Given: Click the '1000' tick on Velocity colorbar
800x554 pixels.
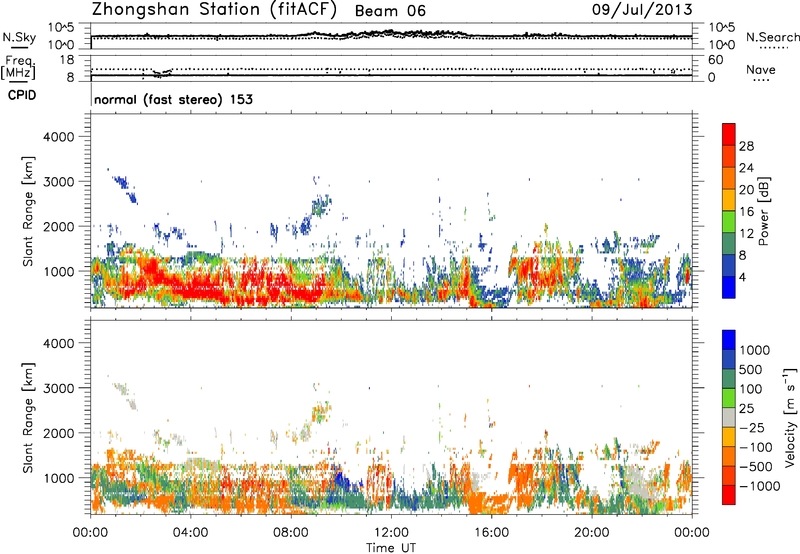Looking at the screenshot, I should coord(755,350).
